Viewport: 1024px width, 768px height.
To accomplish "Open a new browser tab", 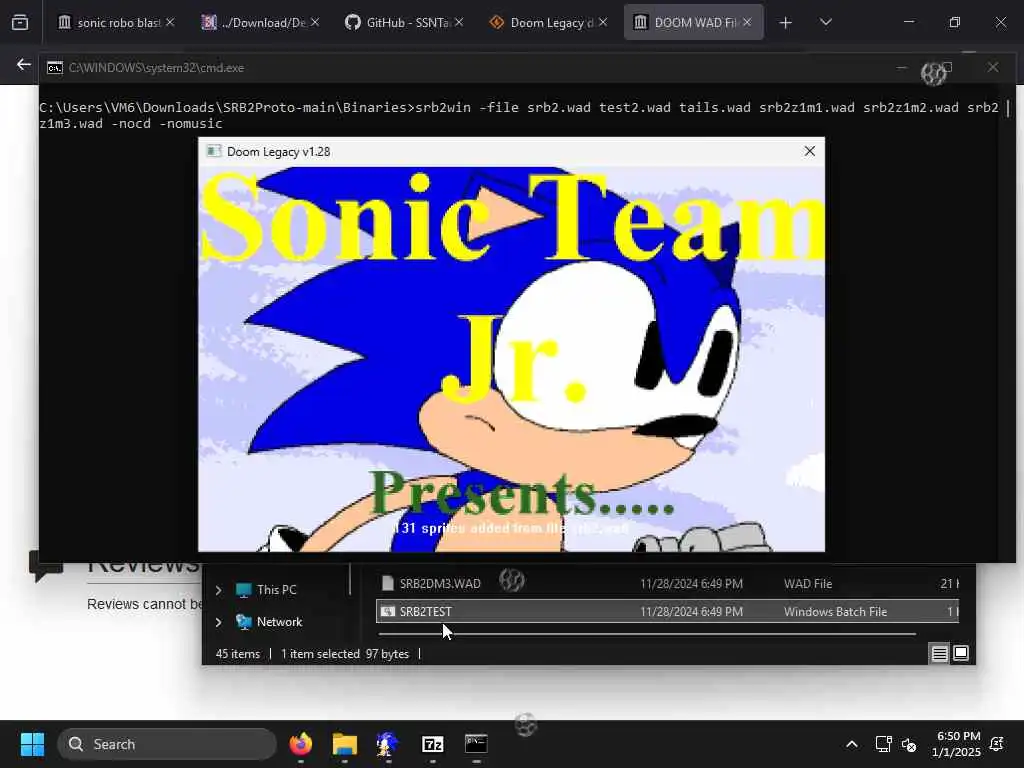I will [x=786, y=23].
